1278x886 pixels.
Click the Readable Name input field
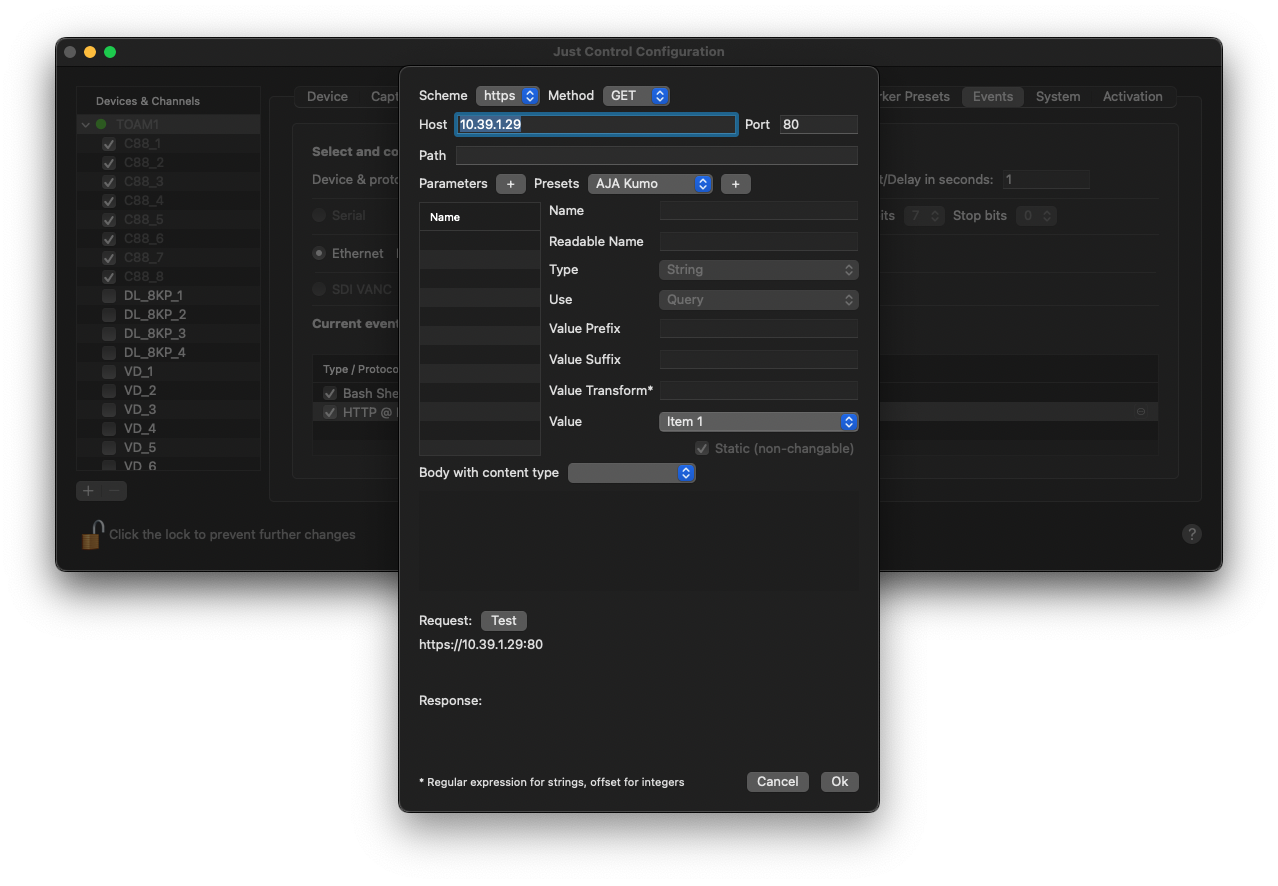(x=759, y=242)
